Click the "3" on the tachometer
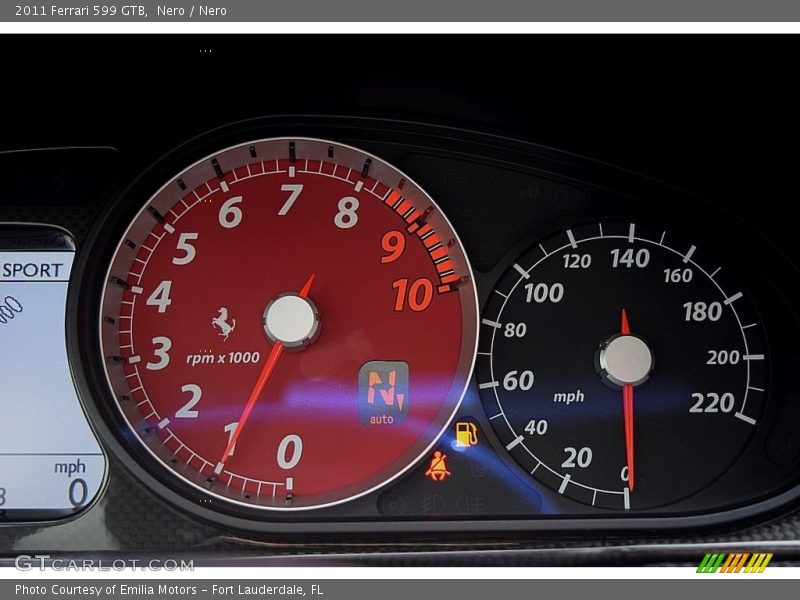800x600 pixels. coord(159,353)
